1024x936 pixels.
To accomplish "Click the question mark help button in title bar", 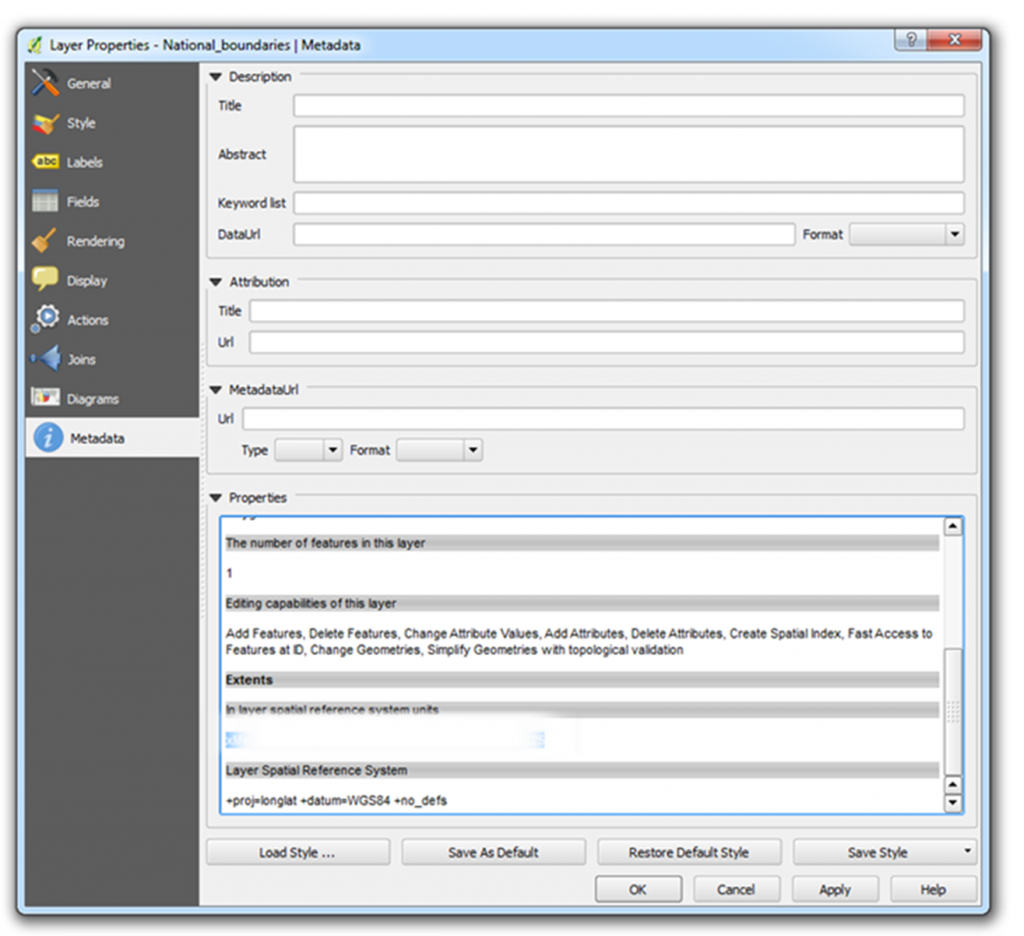I will 910,39.
